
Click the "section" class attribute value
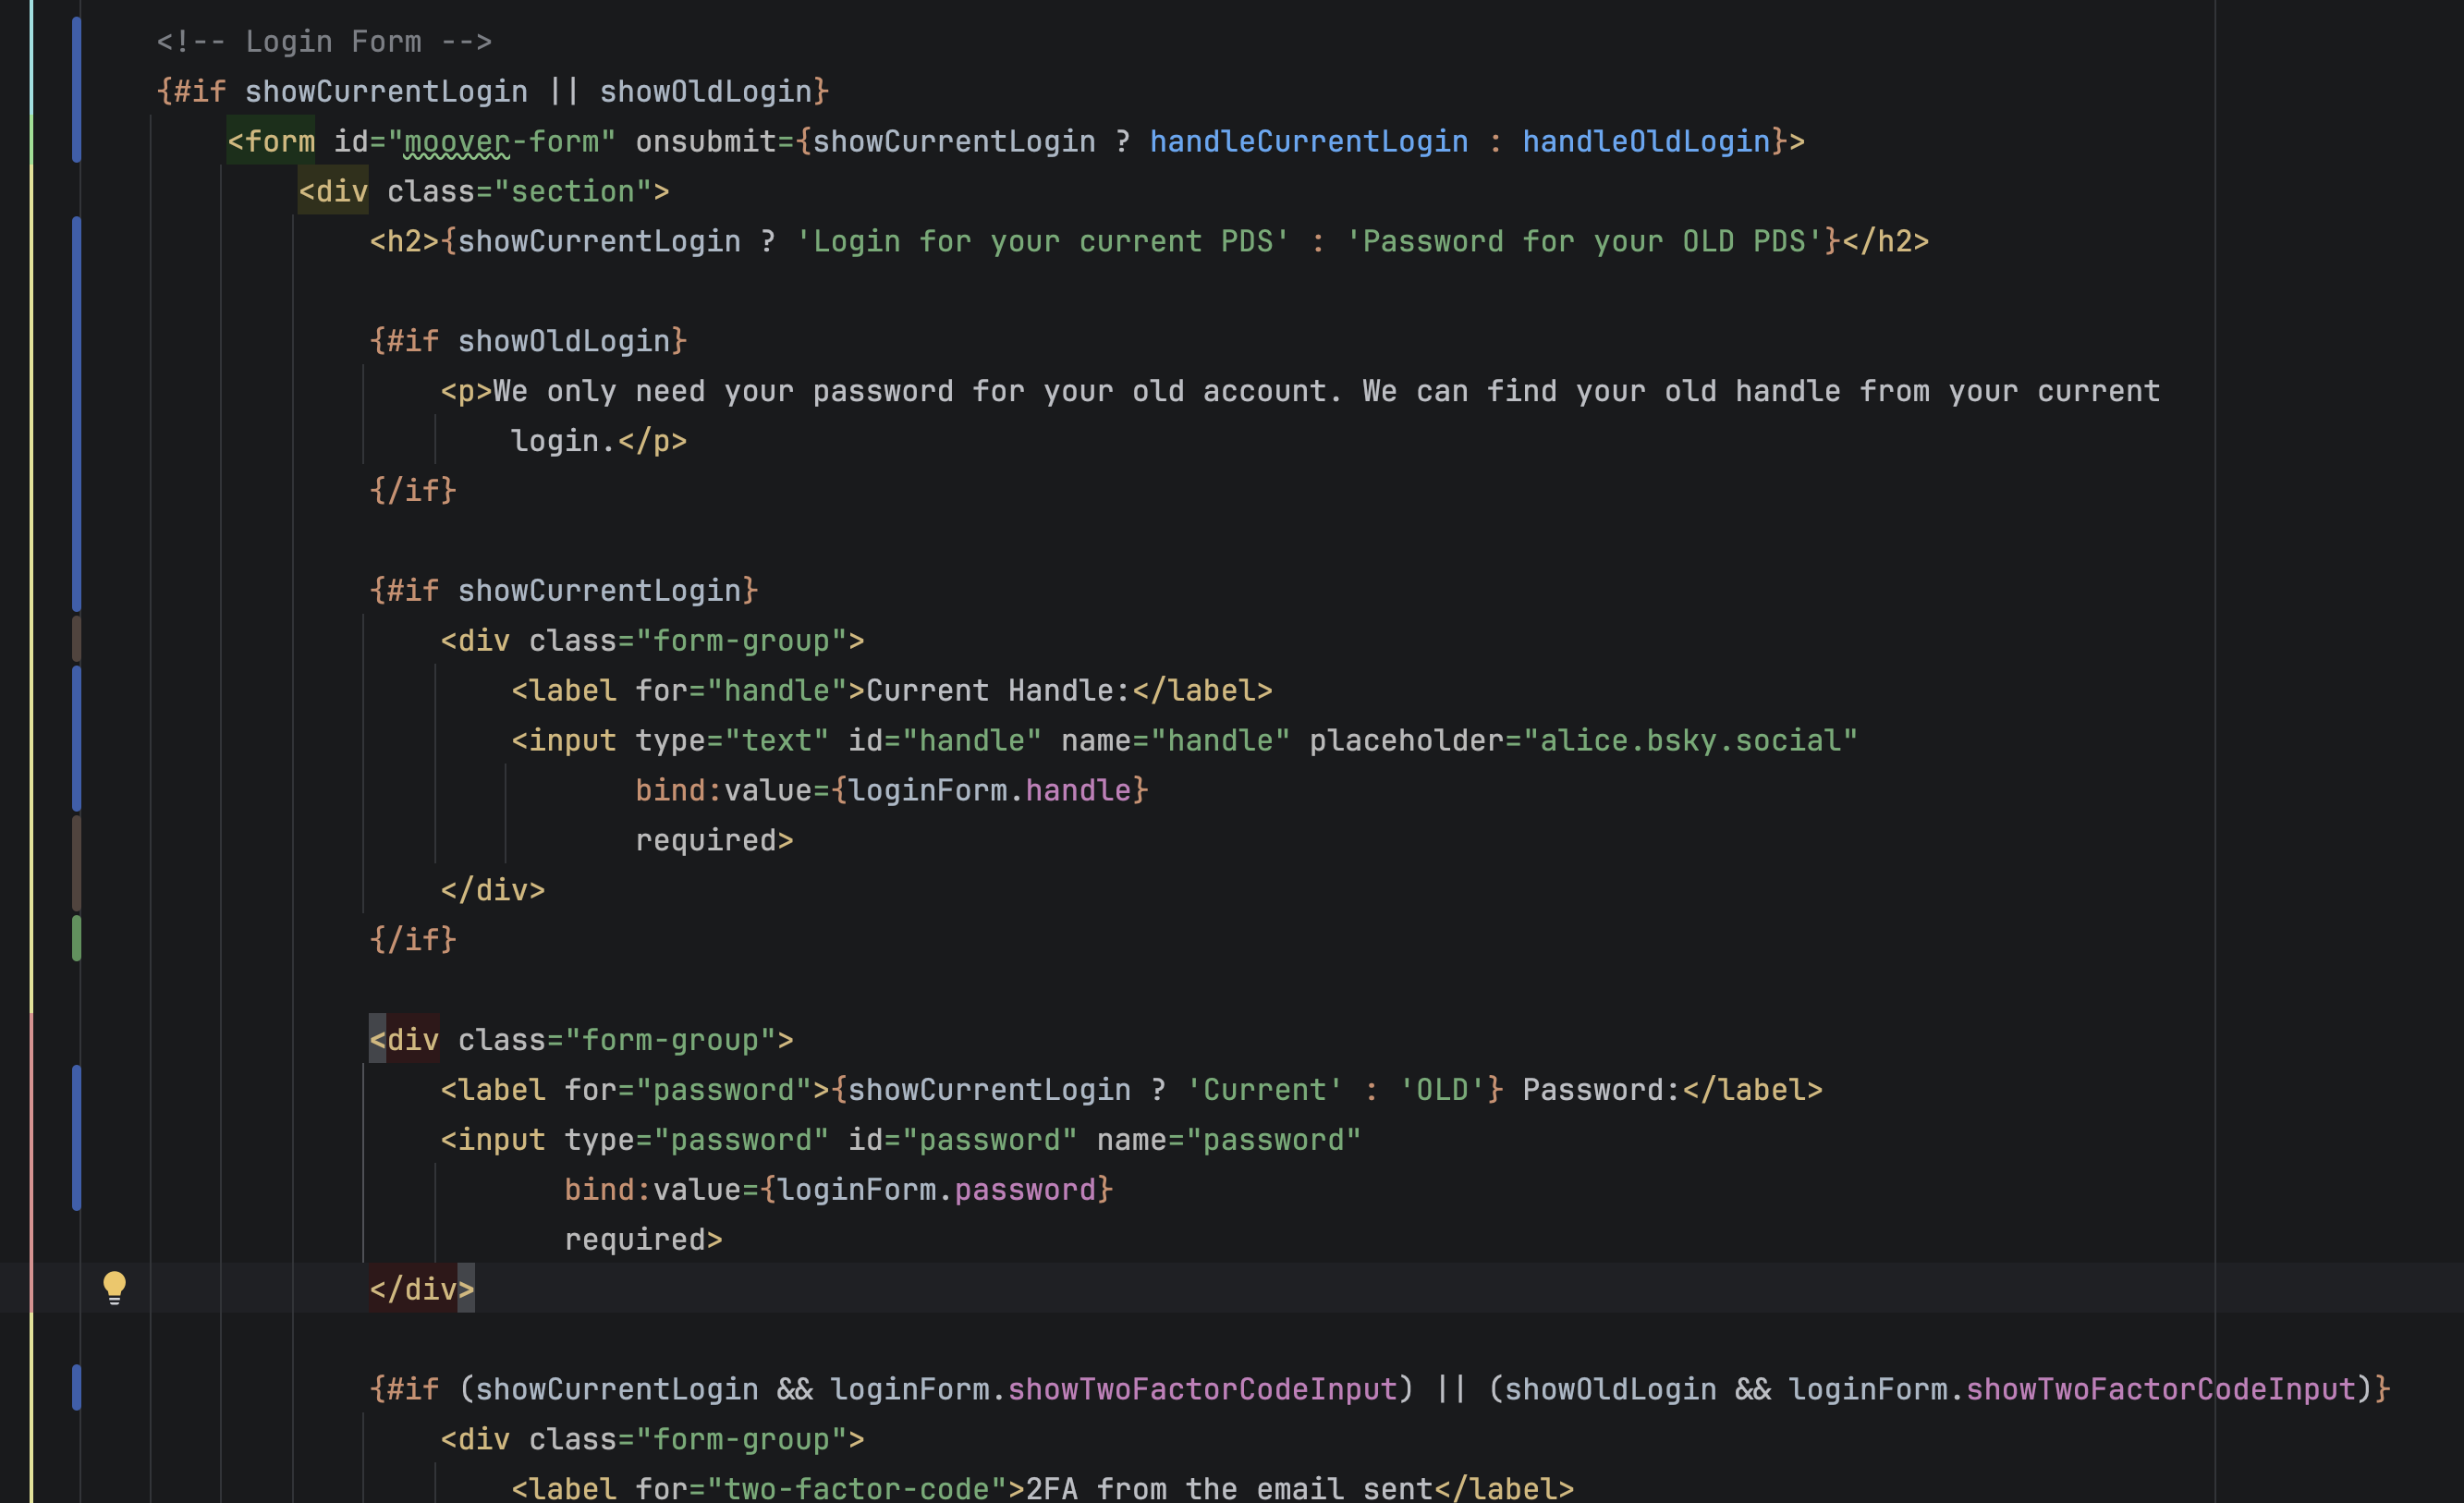tap(573, 191)
